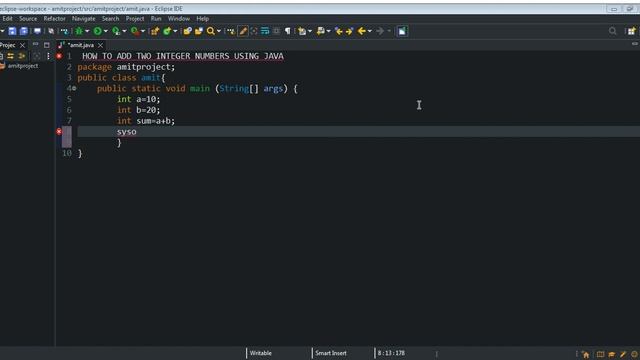Toggle Mark Occurrences pencil icon

(243, 31)
